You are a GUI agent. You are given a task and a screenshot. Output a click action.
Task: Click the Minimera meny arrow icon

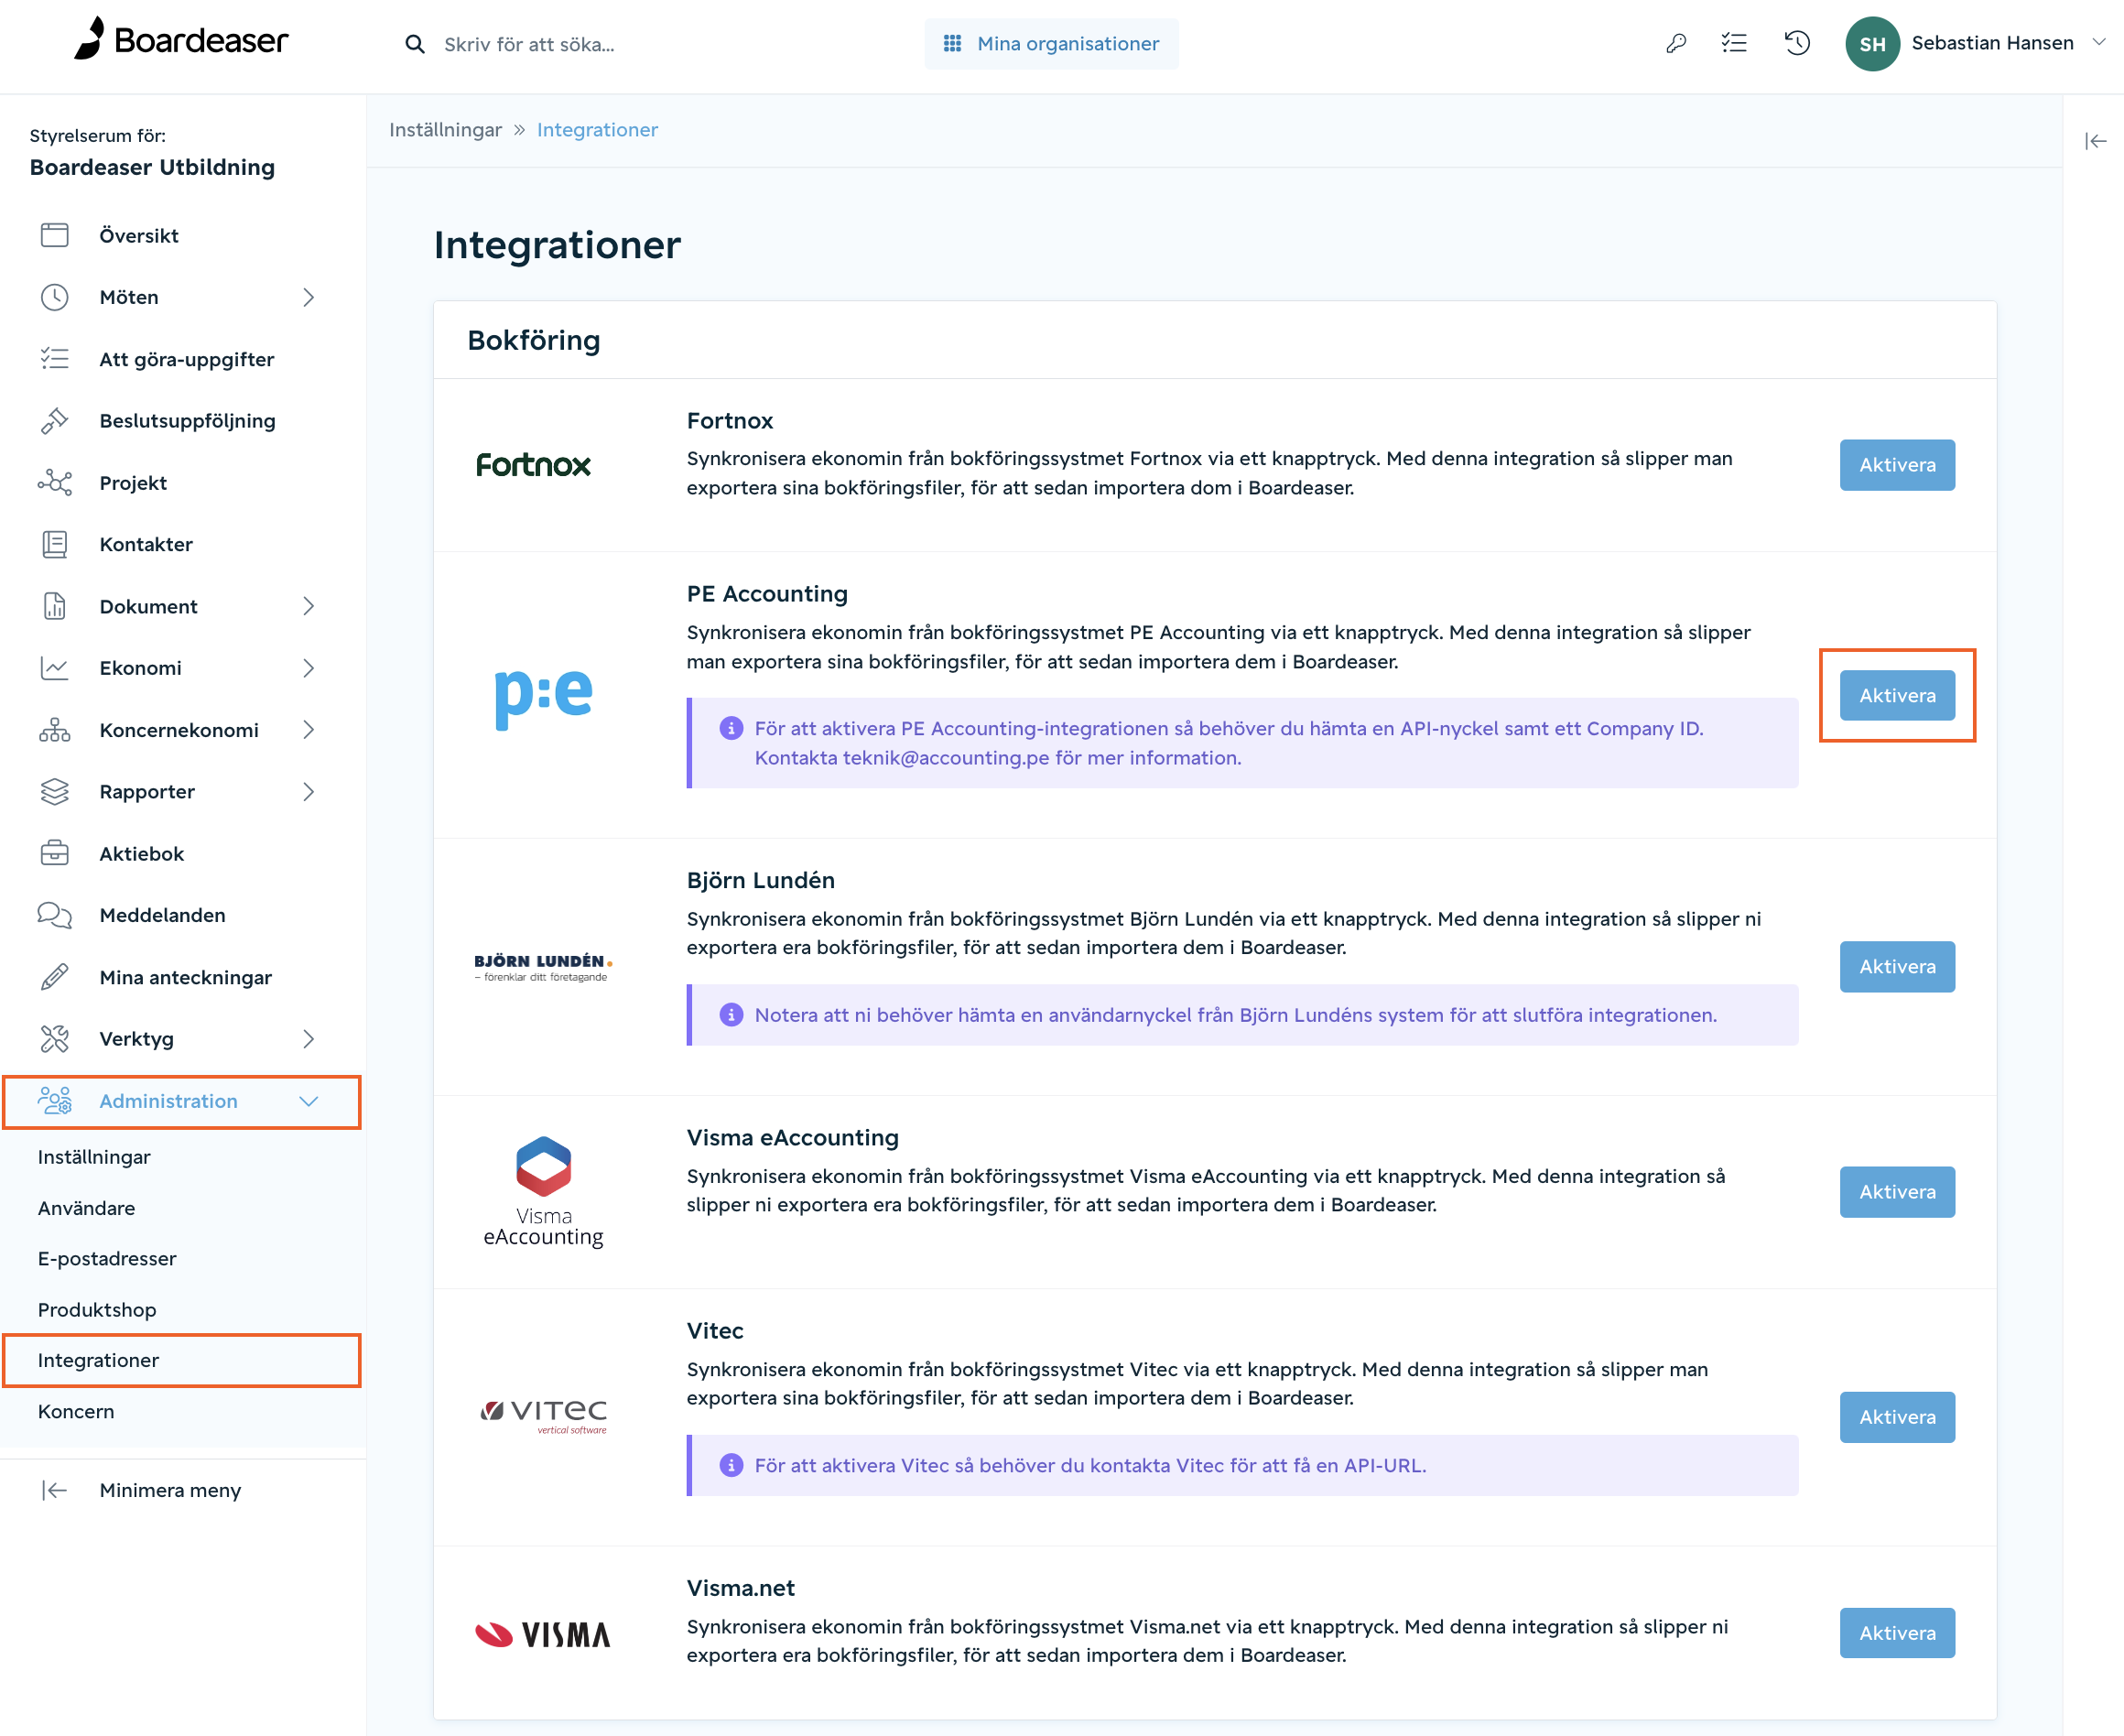coord(54,1490)
